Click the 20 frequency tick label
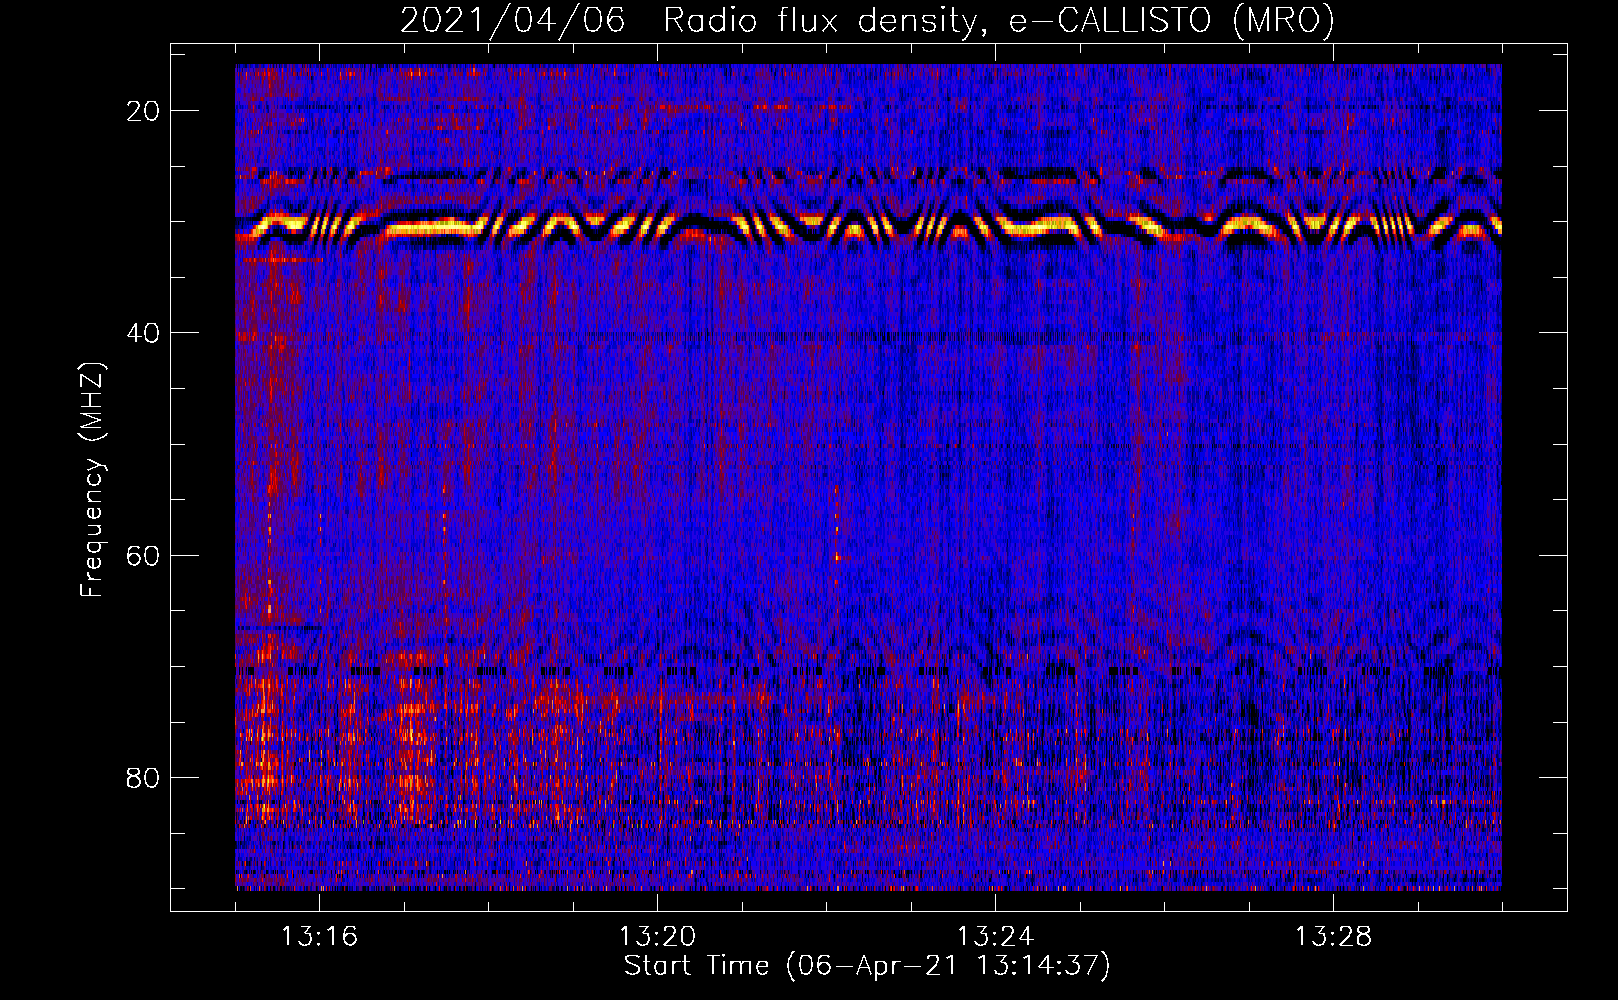 (143, 111)
